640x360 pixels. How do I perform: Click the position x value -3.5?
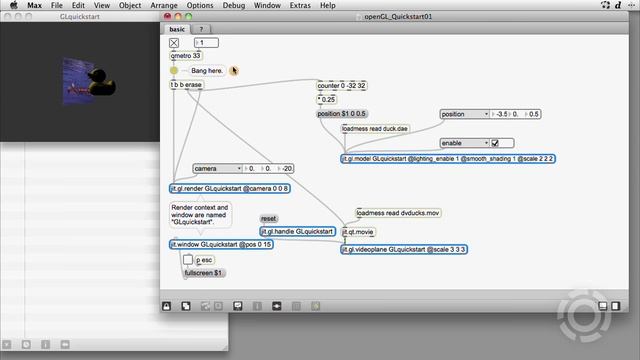[501, 114]
